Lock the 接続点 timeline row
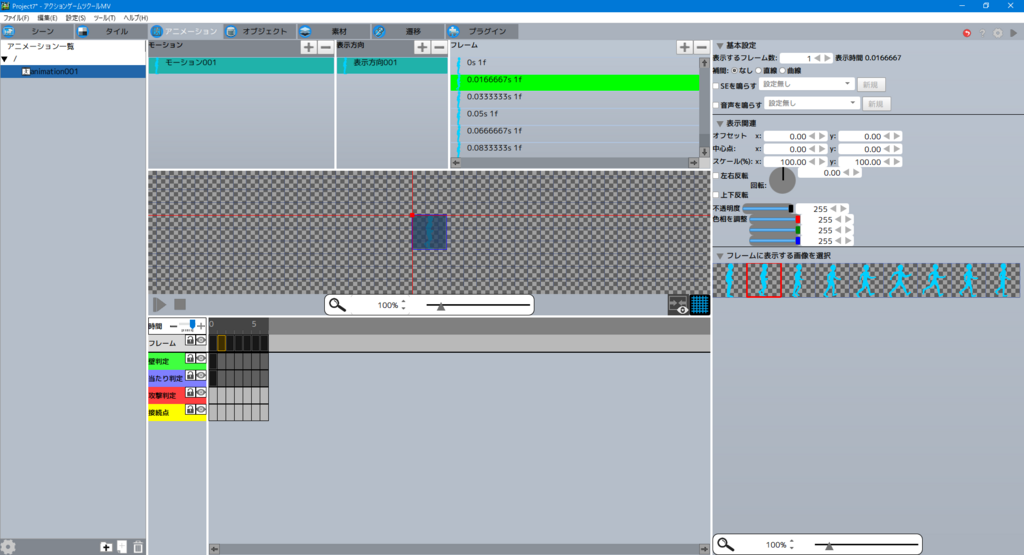The image size is (1024, 555). click(x=190, y=409)
